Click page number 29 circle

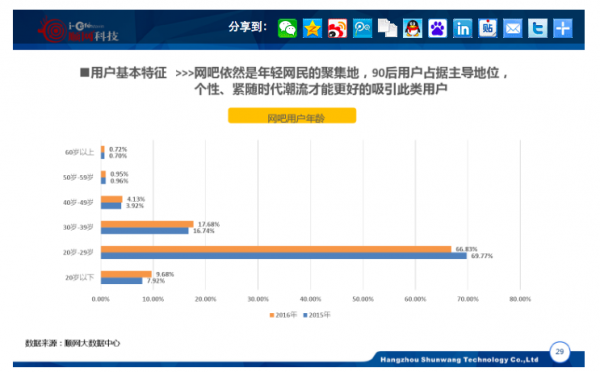pyautogui.click(x=559, y=351)
